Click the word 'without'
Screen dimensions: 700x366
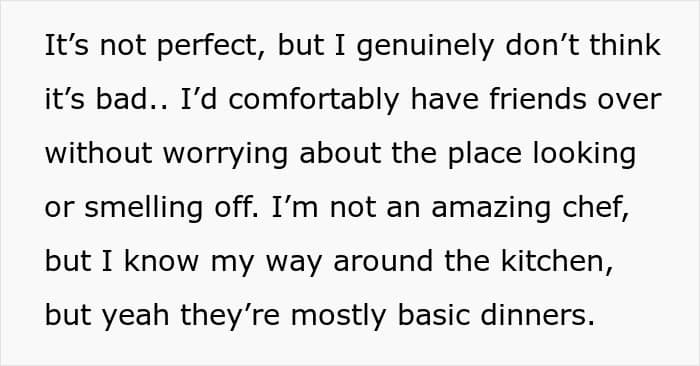(x=98, y=153)
